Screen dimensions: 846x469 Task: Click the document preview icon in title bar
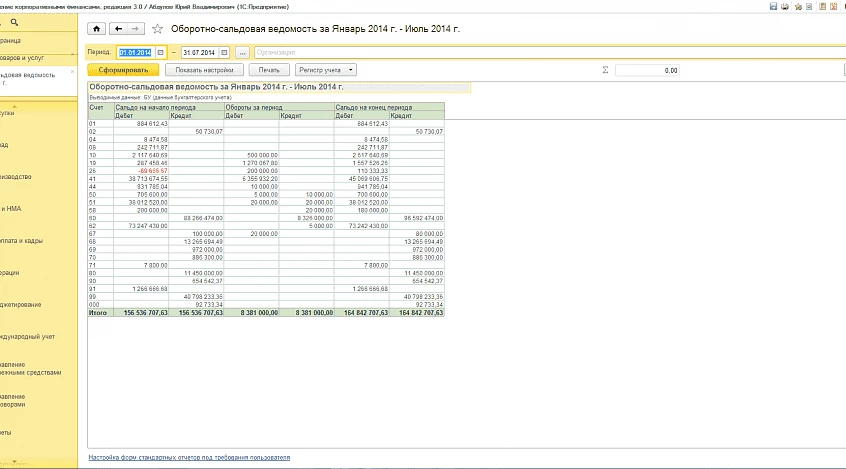809,6
